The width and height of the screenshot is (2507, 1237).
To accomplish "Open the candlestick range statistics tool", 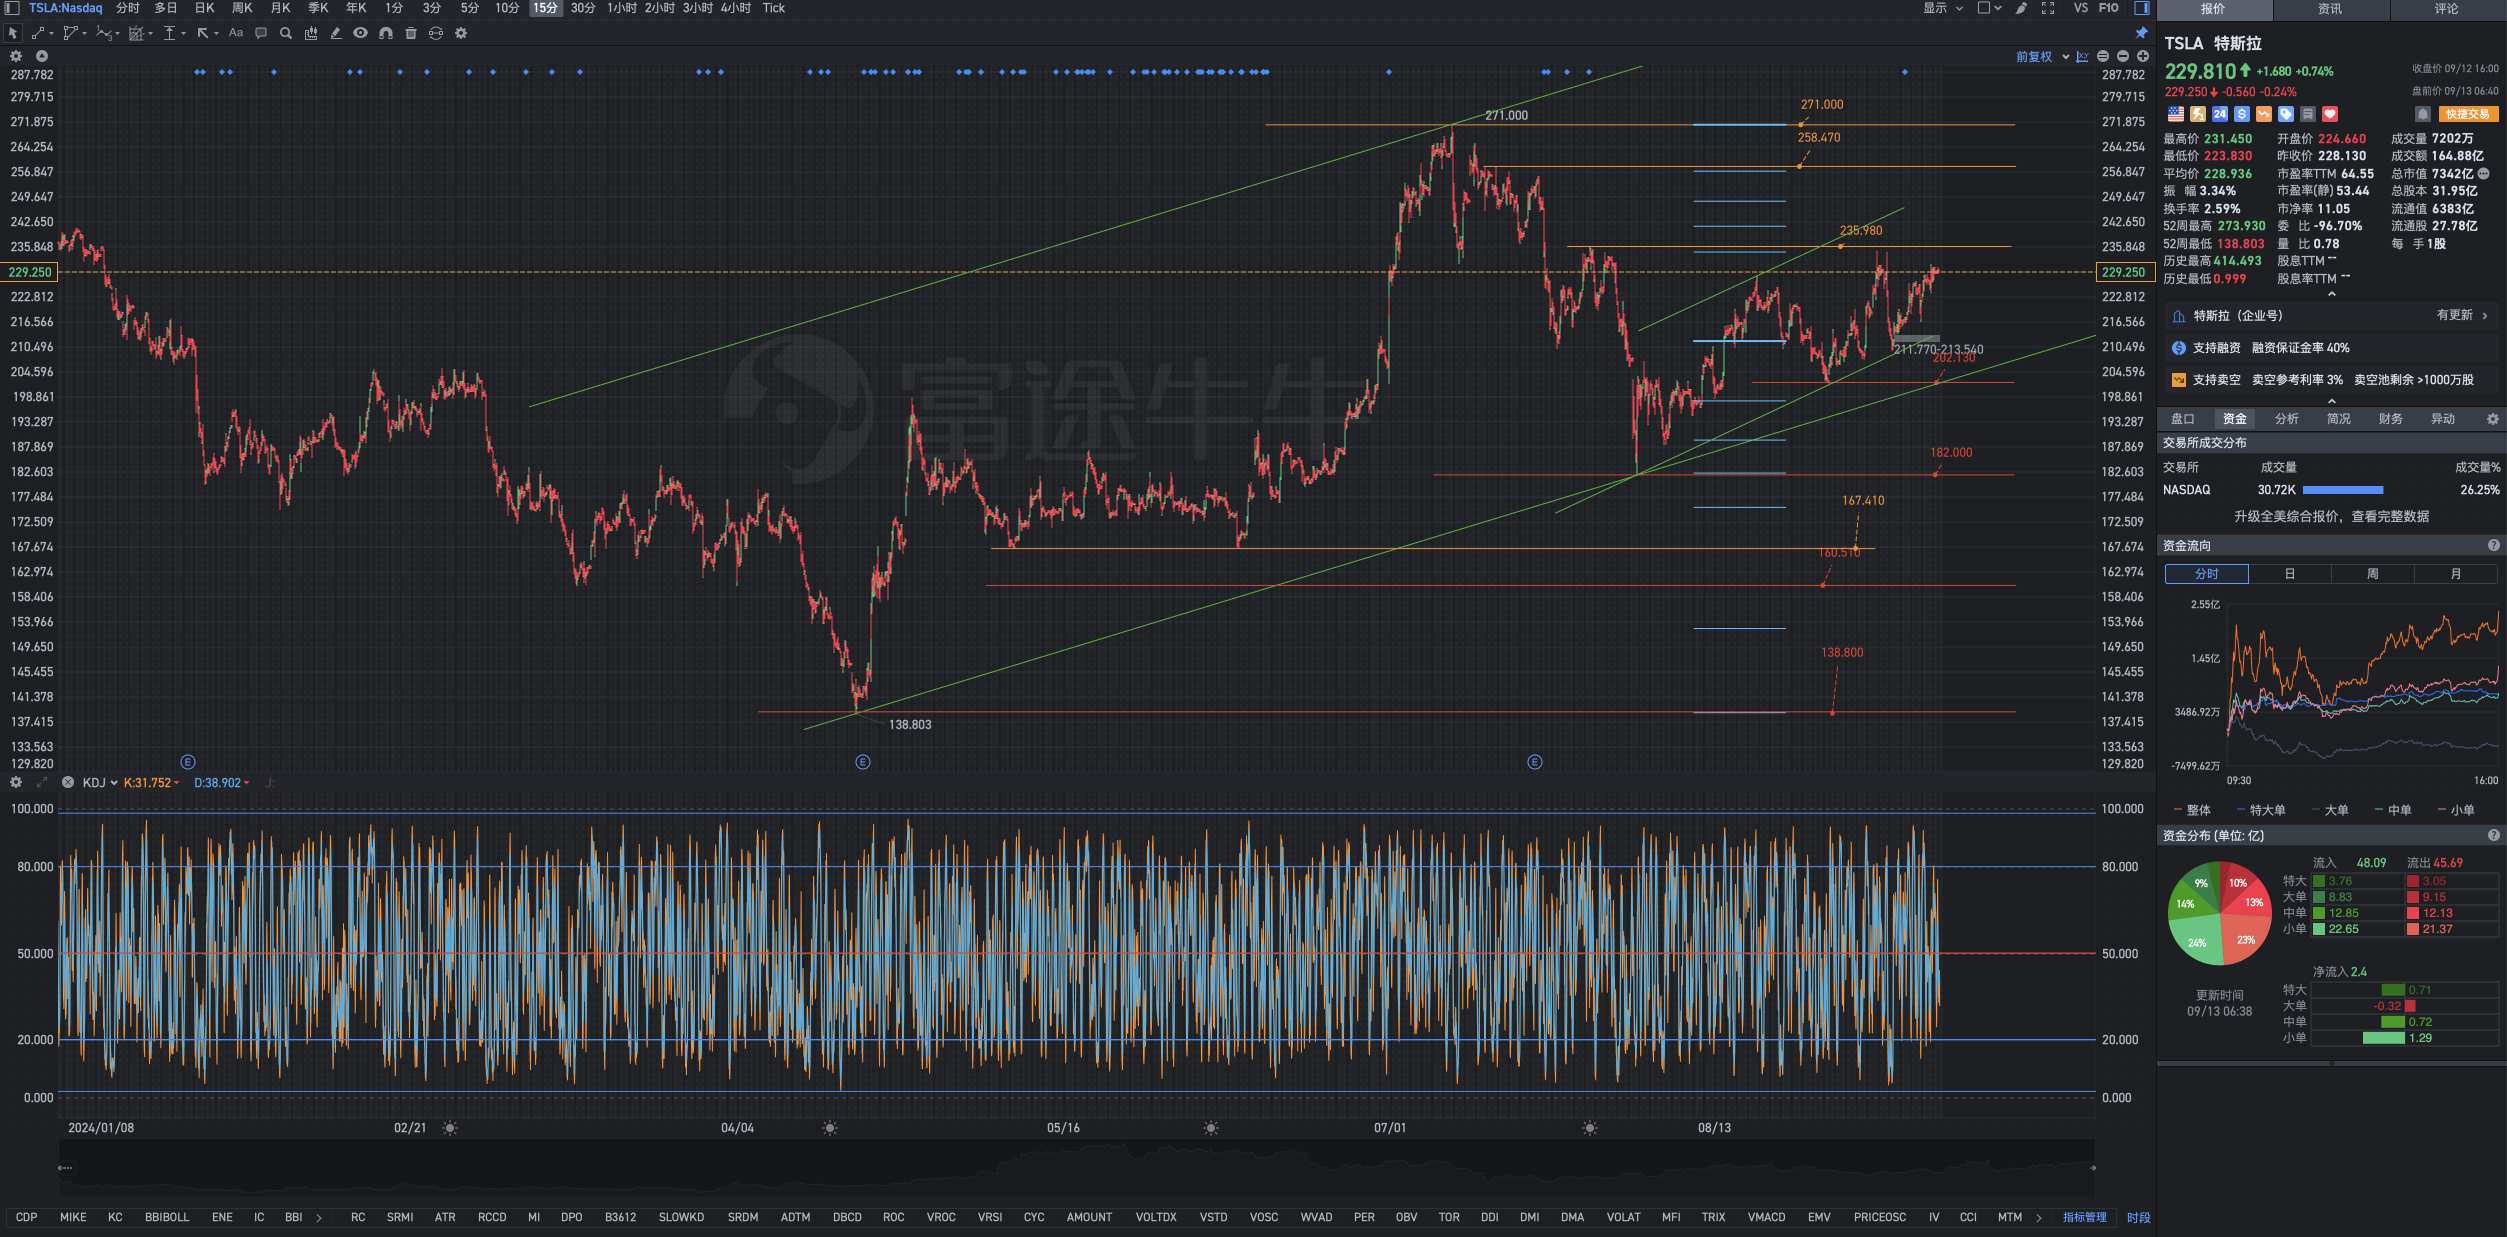I will (311, 33).
